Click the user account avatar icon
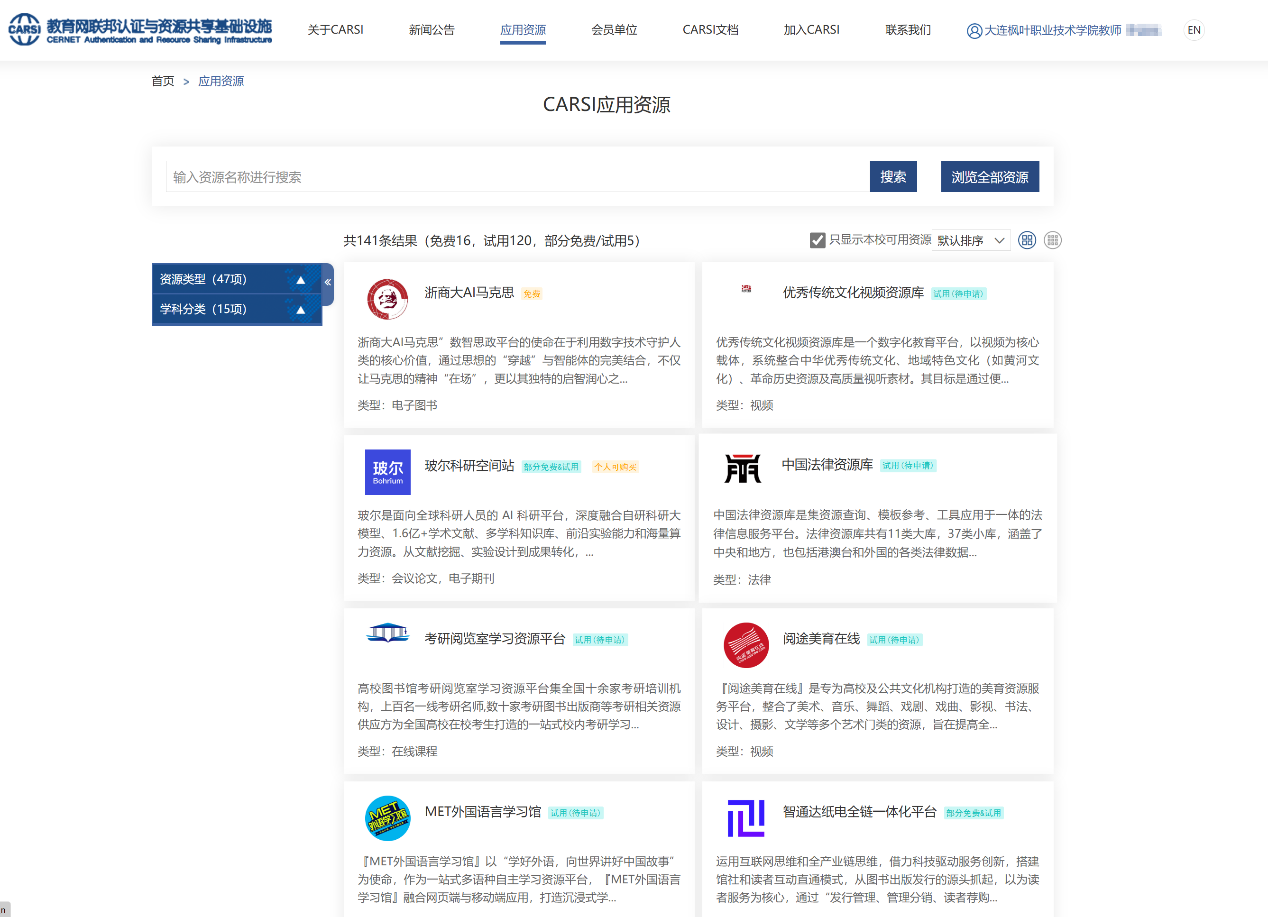The height and width of the screenshot is (917, 1268). click(974, 31)
